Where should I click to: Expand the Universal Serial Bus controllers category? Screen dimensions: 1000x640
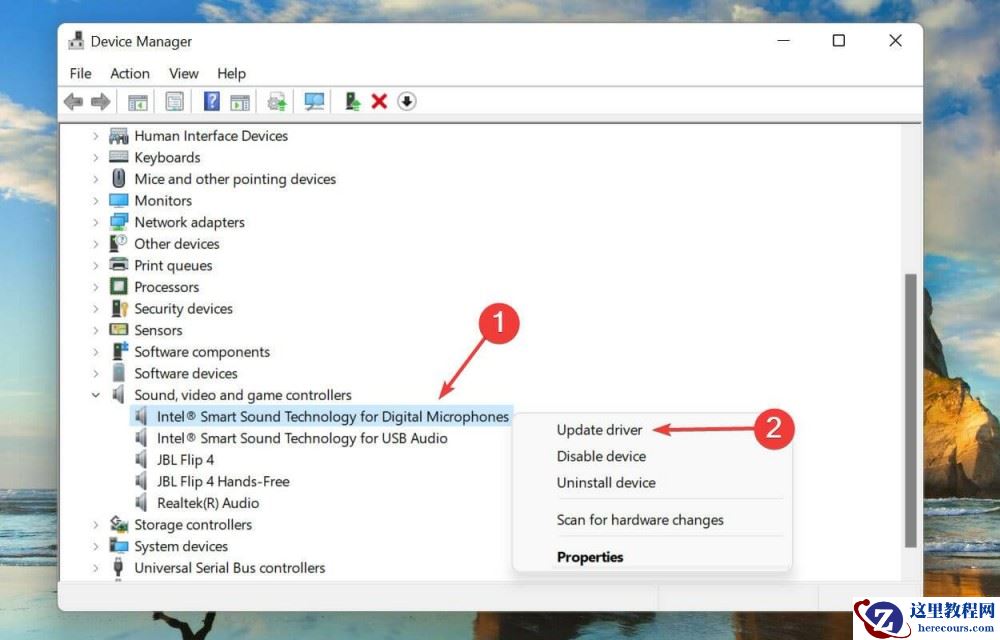pos(95,567)
